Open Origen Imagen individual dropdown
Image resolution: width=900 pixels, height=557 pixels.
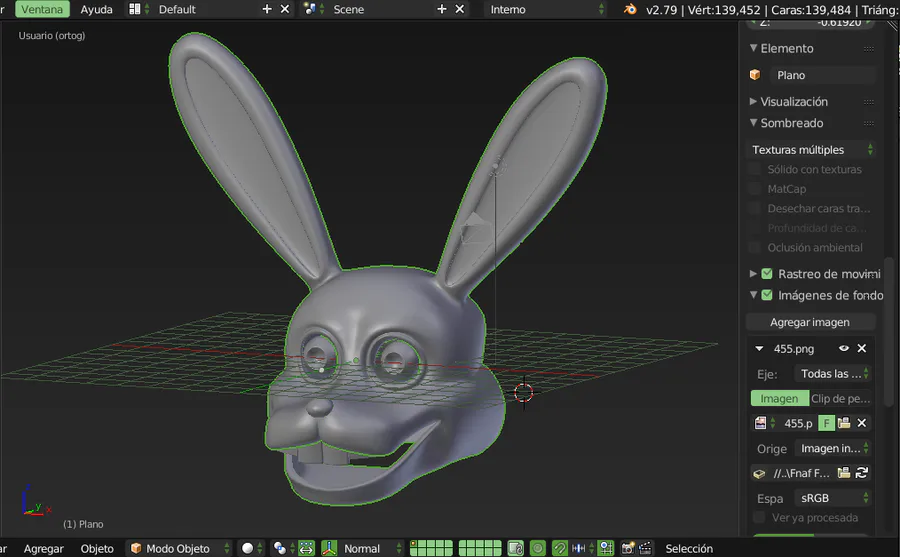pos(832,448)
